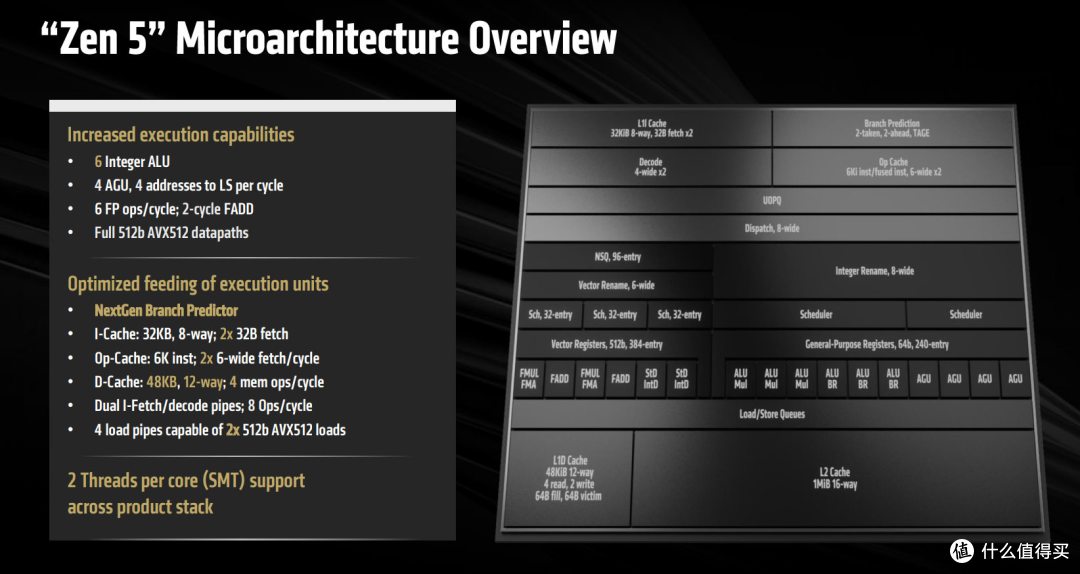Click the "NSQ, 96-entry" block
The width and height of the screenshot is (1080, 574).
pyautogui.click(x=617, y=257)
